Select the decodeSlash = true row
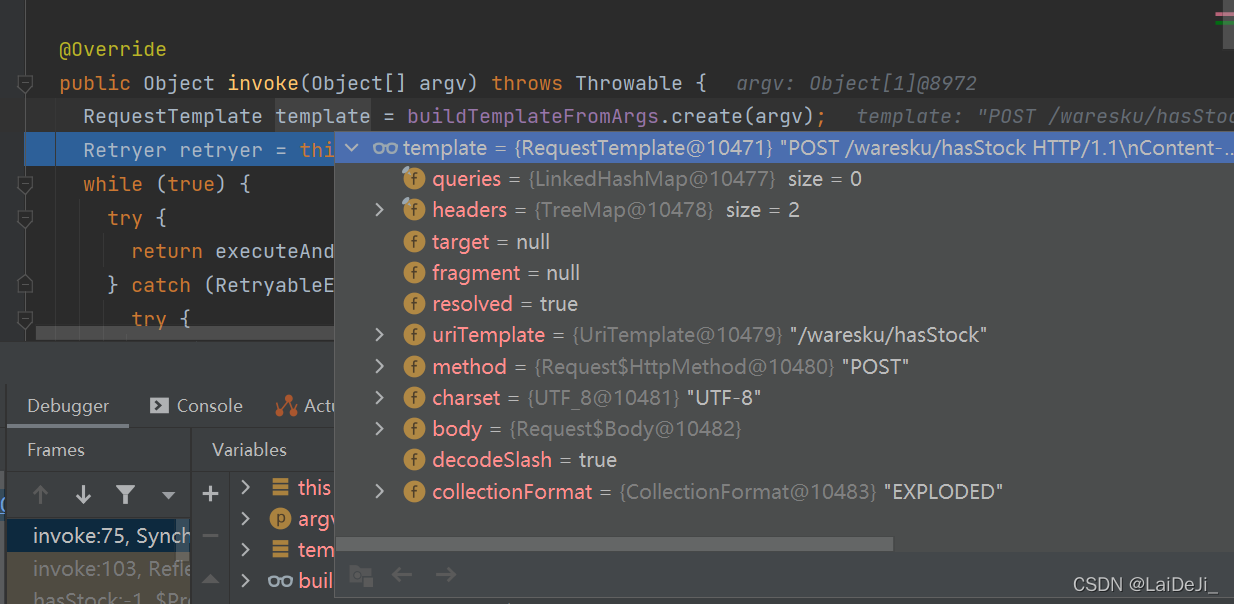Screen dimensions: 1234x604 pos(784,460)
